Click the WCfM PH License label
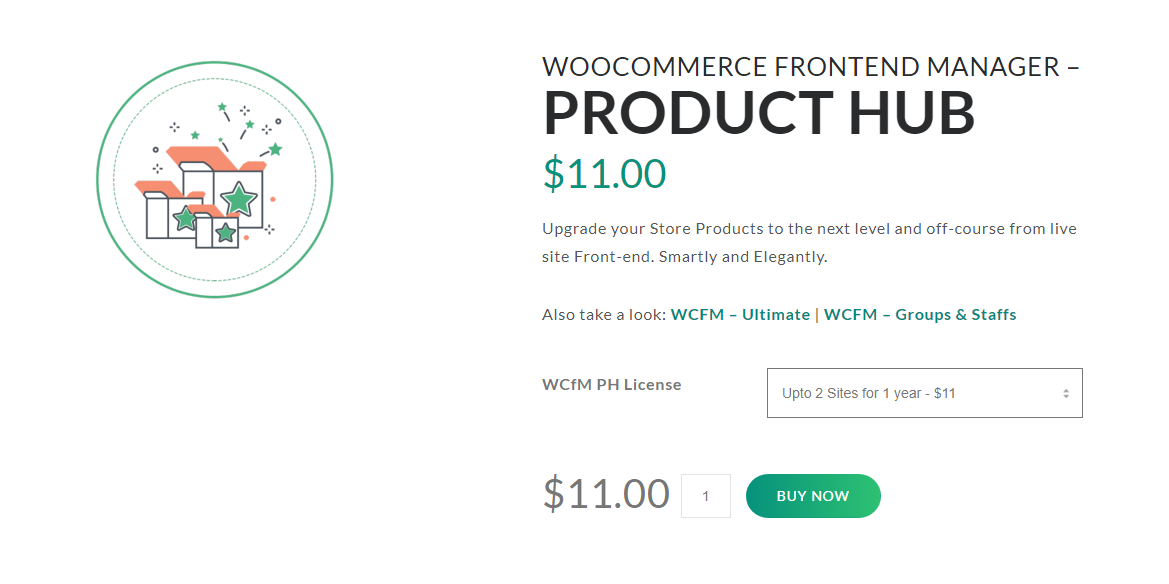Screen dimensions: 1169x584 pos(611,385)
